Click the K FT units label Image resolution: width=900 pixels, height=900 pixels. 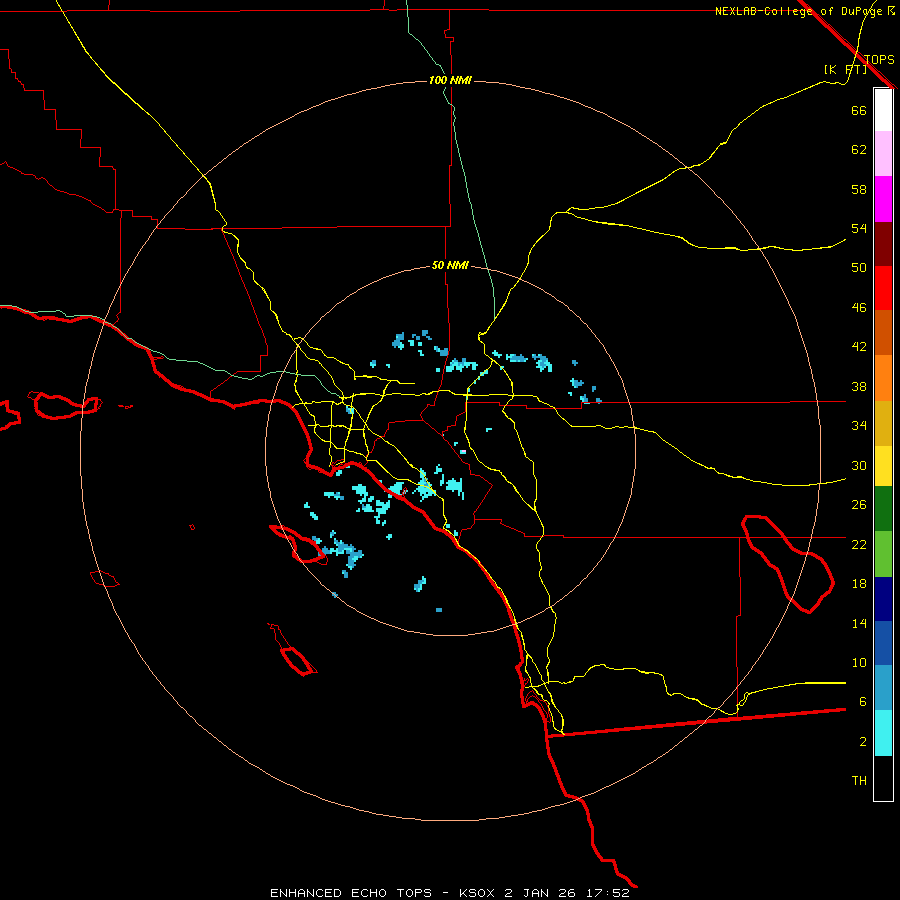click(x=845, y=70)
